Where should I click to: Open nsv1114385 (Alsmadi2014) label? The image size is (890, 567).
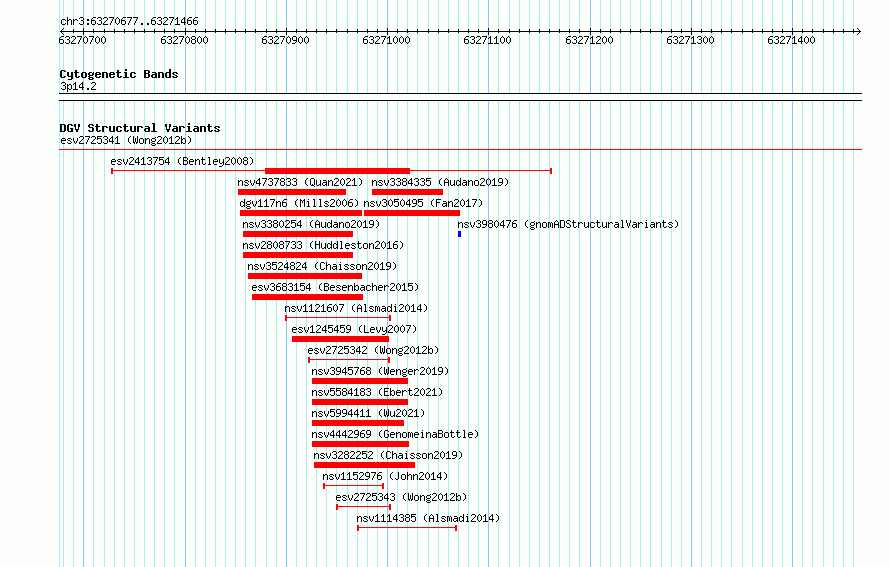coord(428,518)
